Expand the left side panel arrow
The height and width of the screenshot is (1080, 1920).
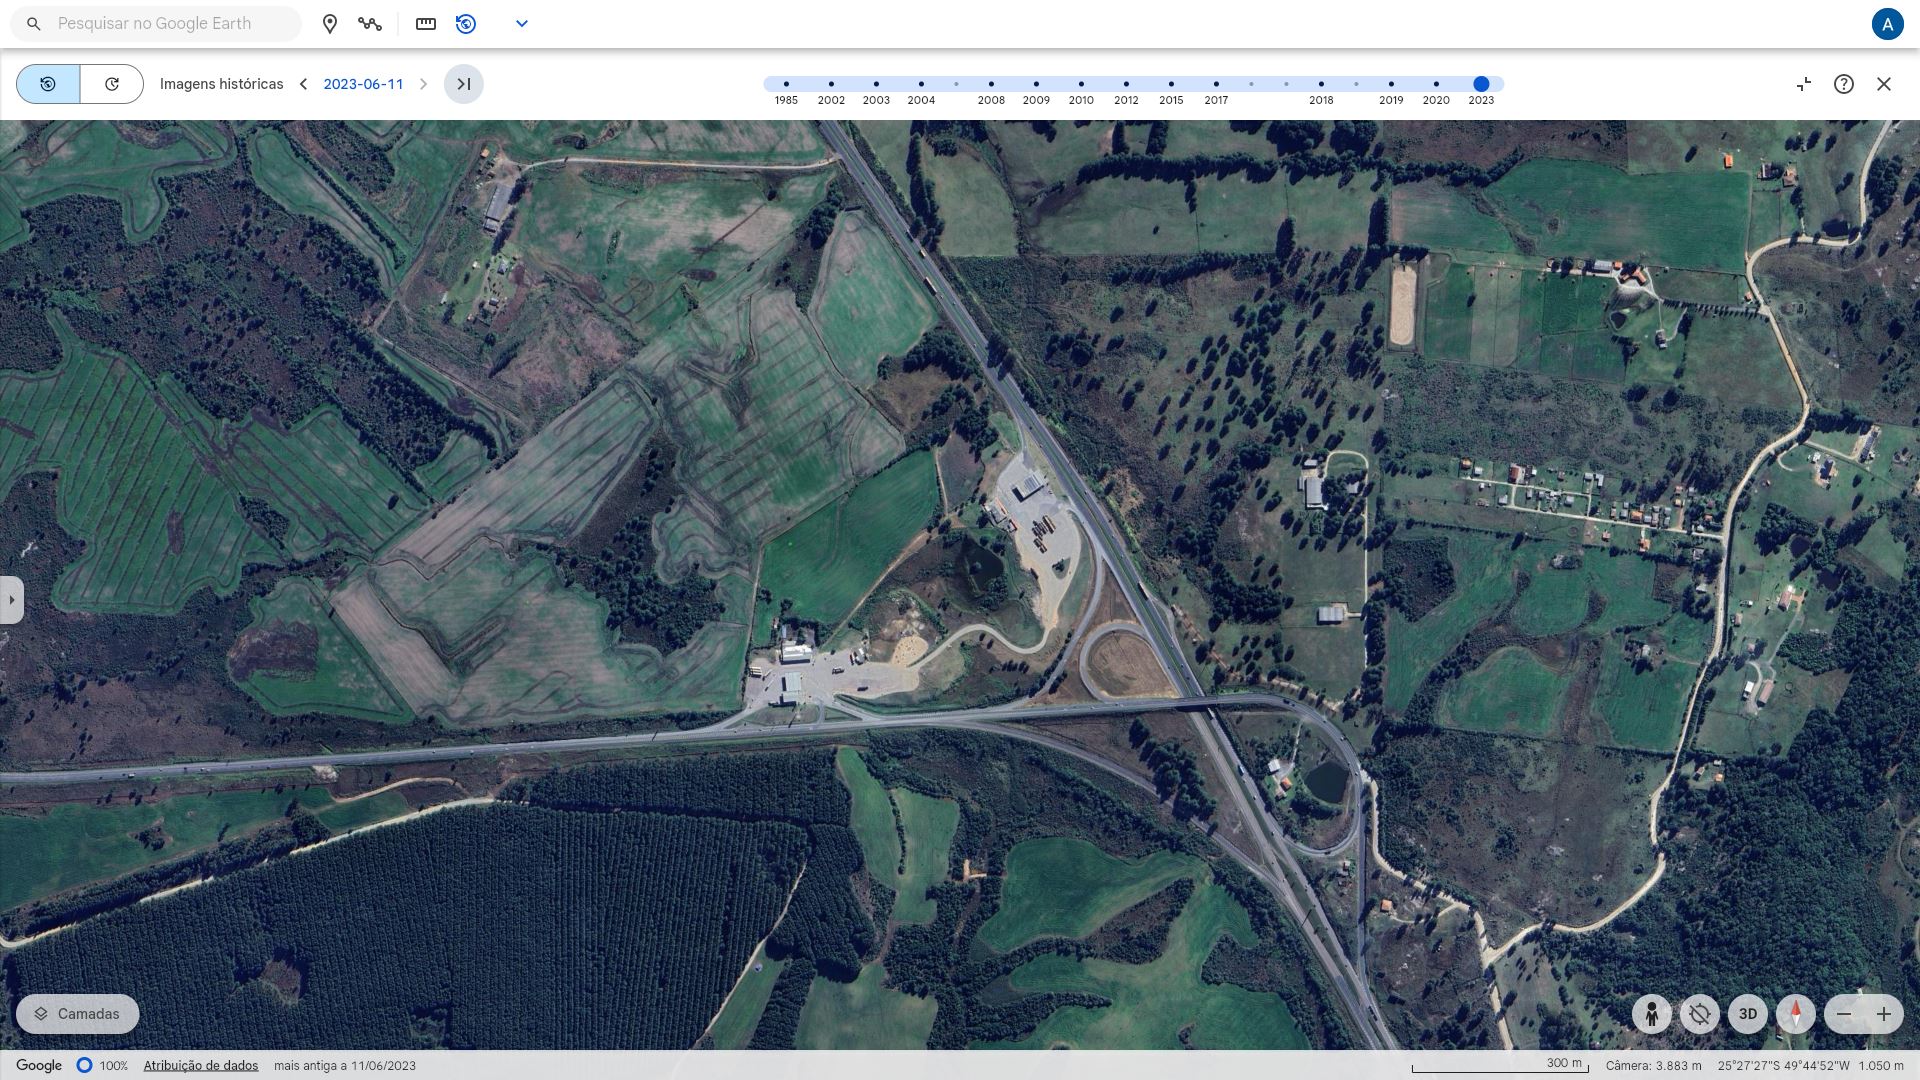point(11,600)
